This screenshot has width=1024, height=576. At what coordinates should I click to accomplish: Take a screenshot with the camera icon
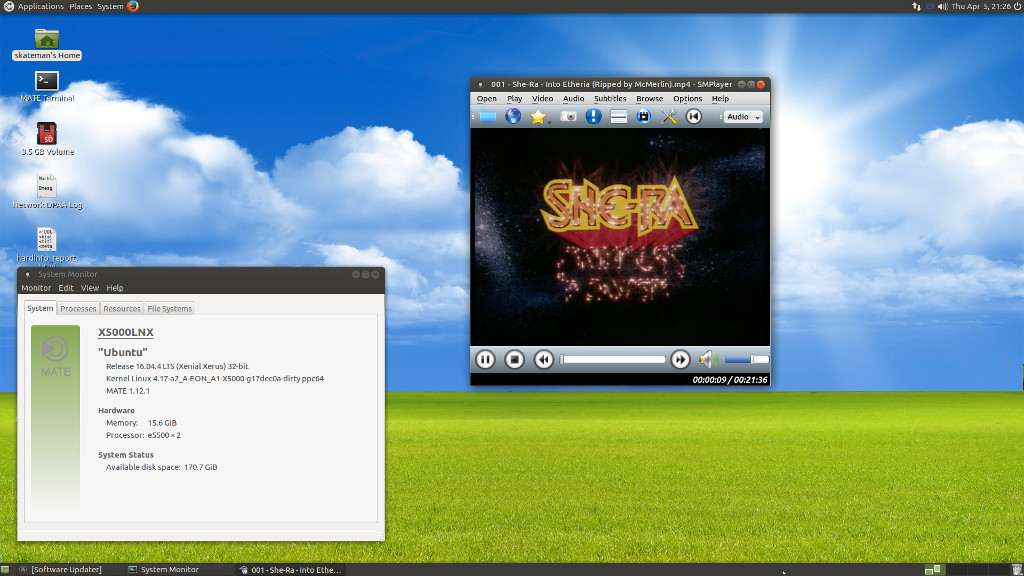coord(568,116)
